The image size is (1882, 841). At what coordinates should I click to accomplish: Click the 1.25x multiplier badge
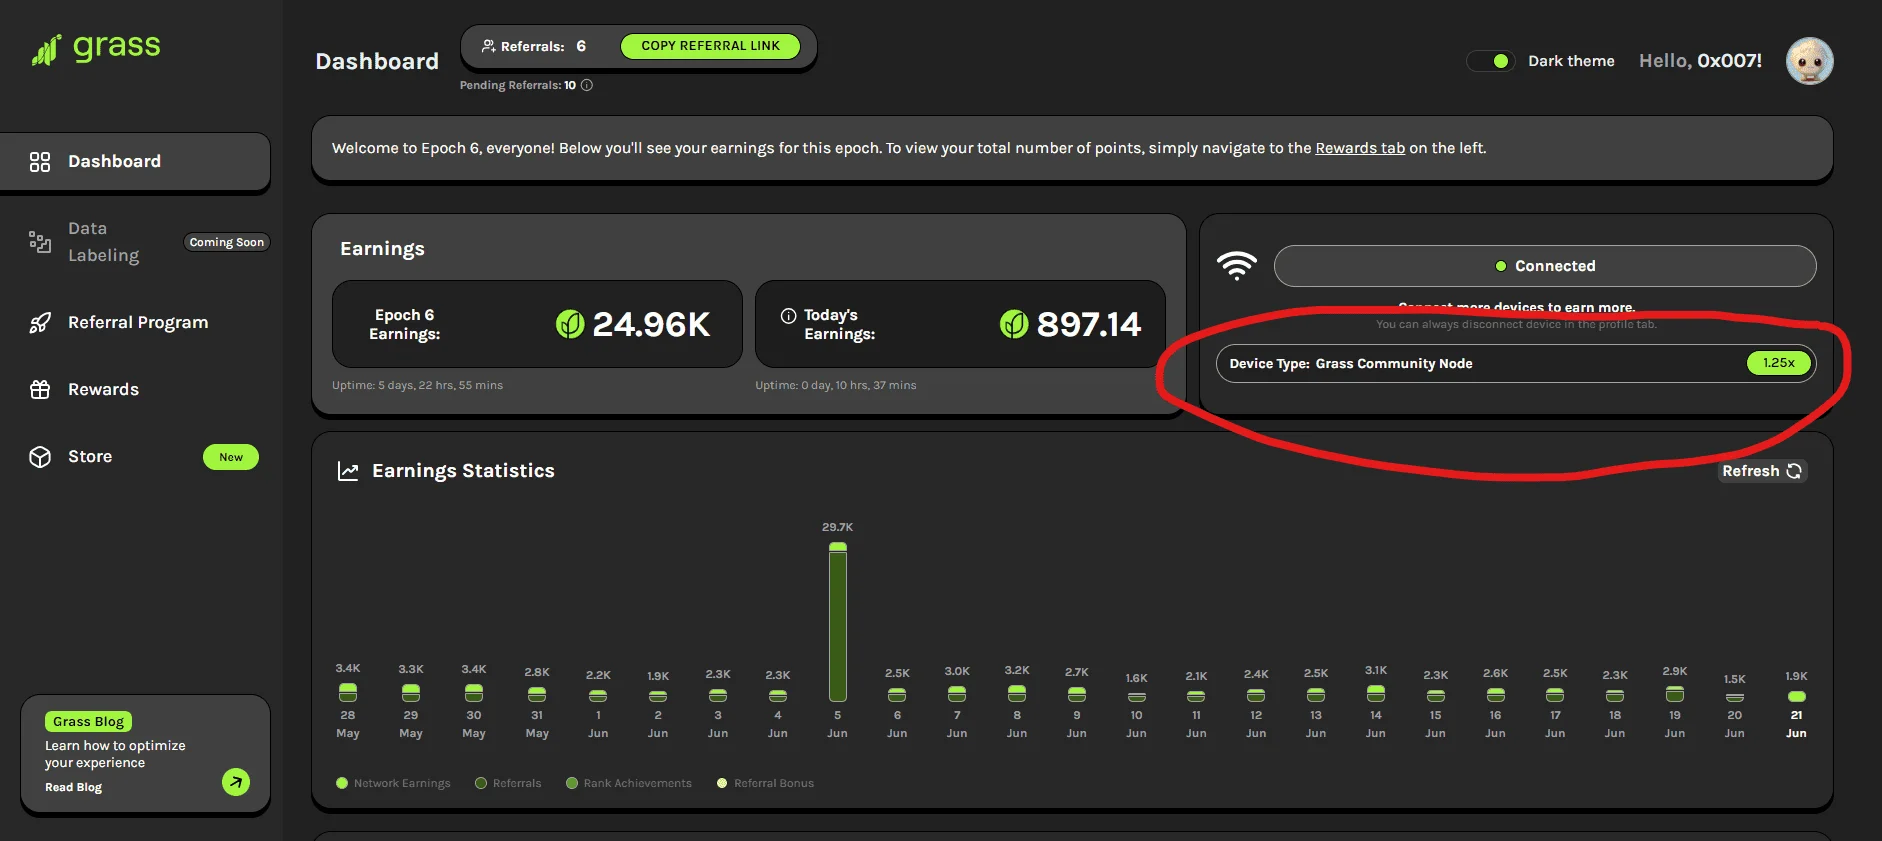click(x=1779, y=363)
